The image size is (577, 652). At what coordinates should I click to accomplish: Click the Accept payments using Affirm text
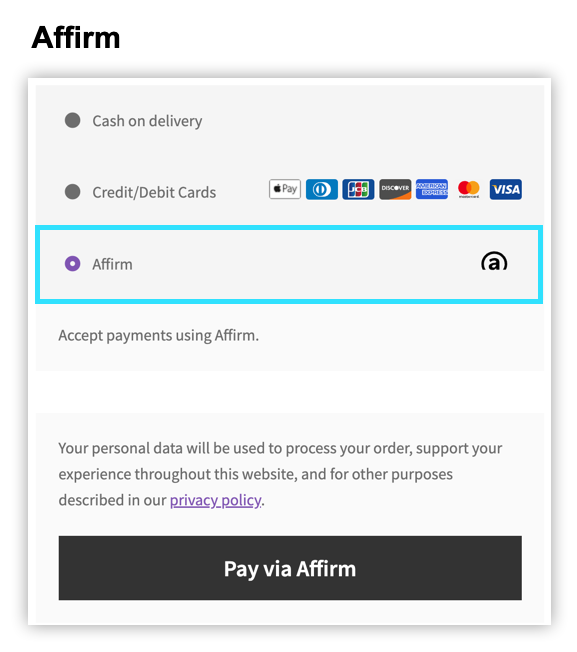(x=158, y=336)
